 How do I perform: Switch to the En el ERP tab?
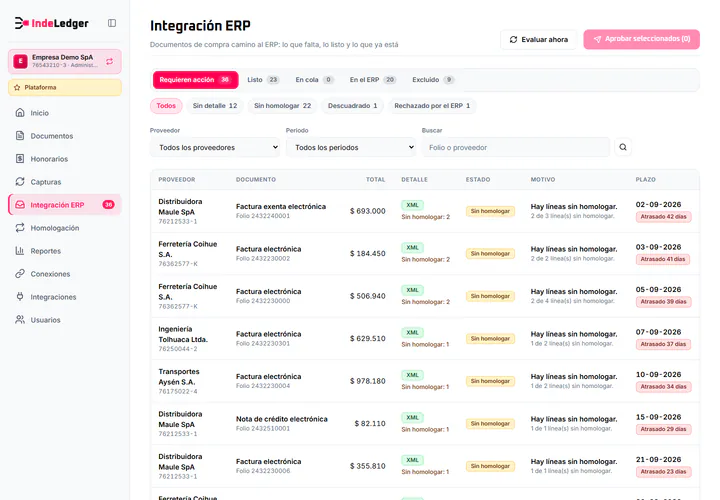click(373, 79)
